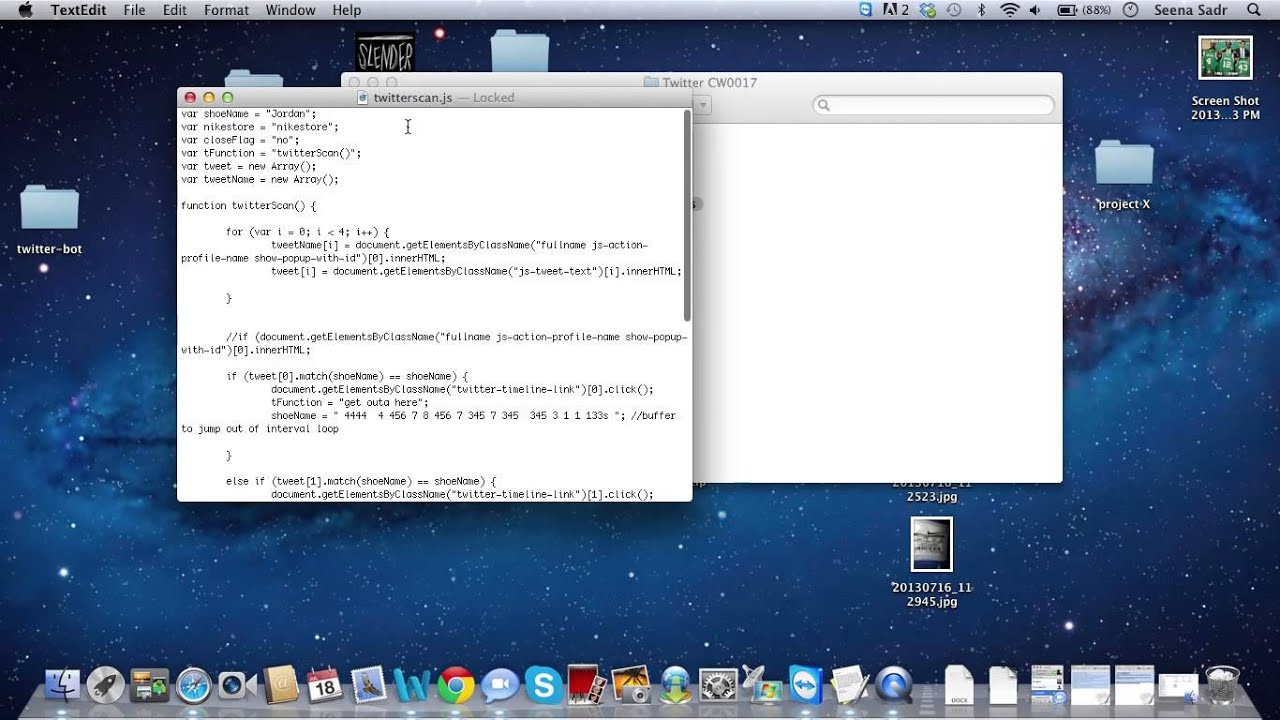
Task: Click the Time Machine menu bar icon
Action: pos(954,10)
